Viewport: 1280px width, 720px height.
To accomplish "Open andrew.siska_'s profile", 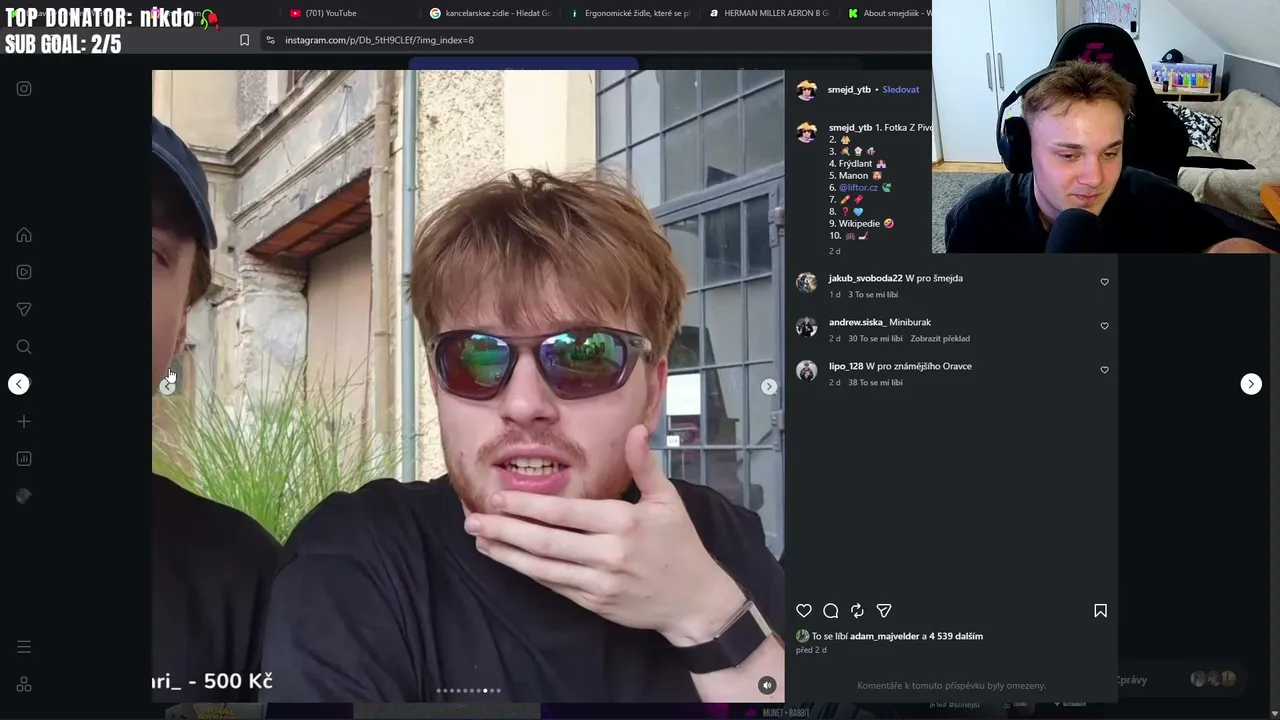I will point(857,322).
